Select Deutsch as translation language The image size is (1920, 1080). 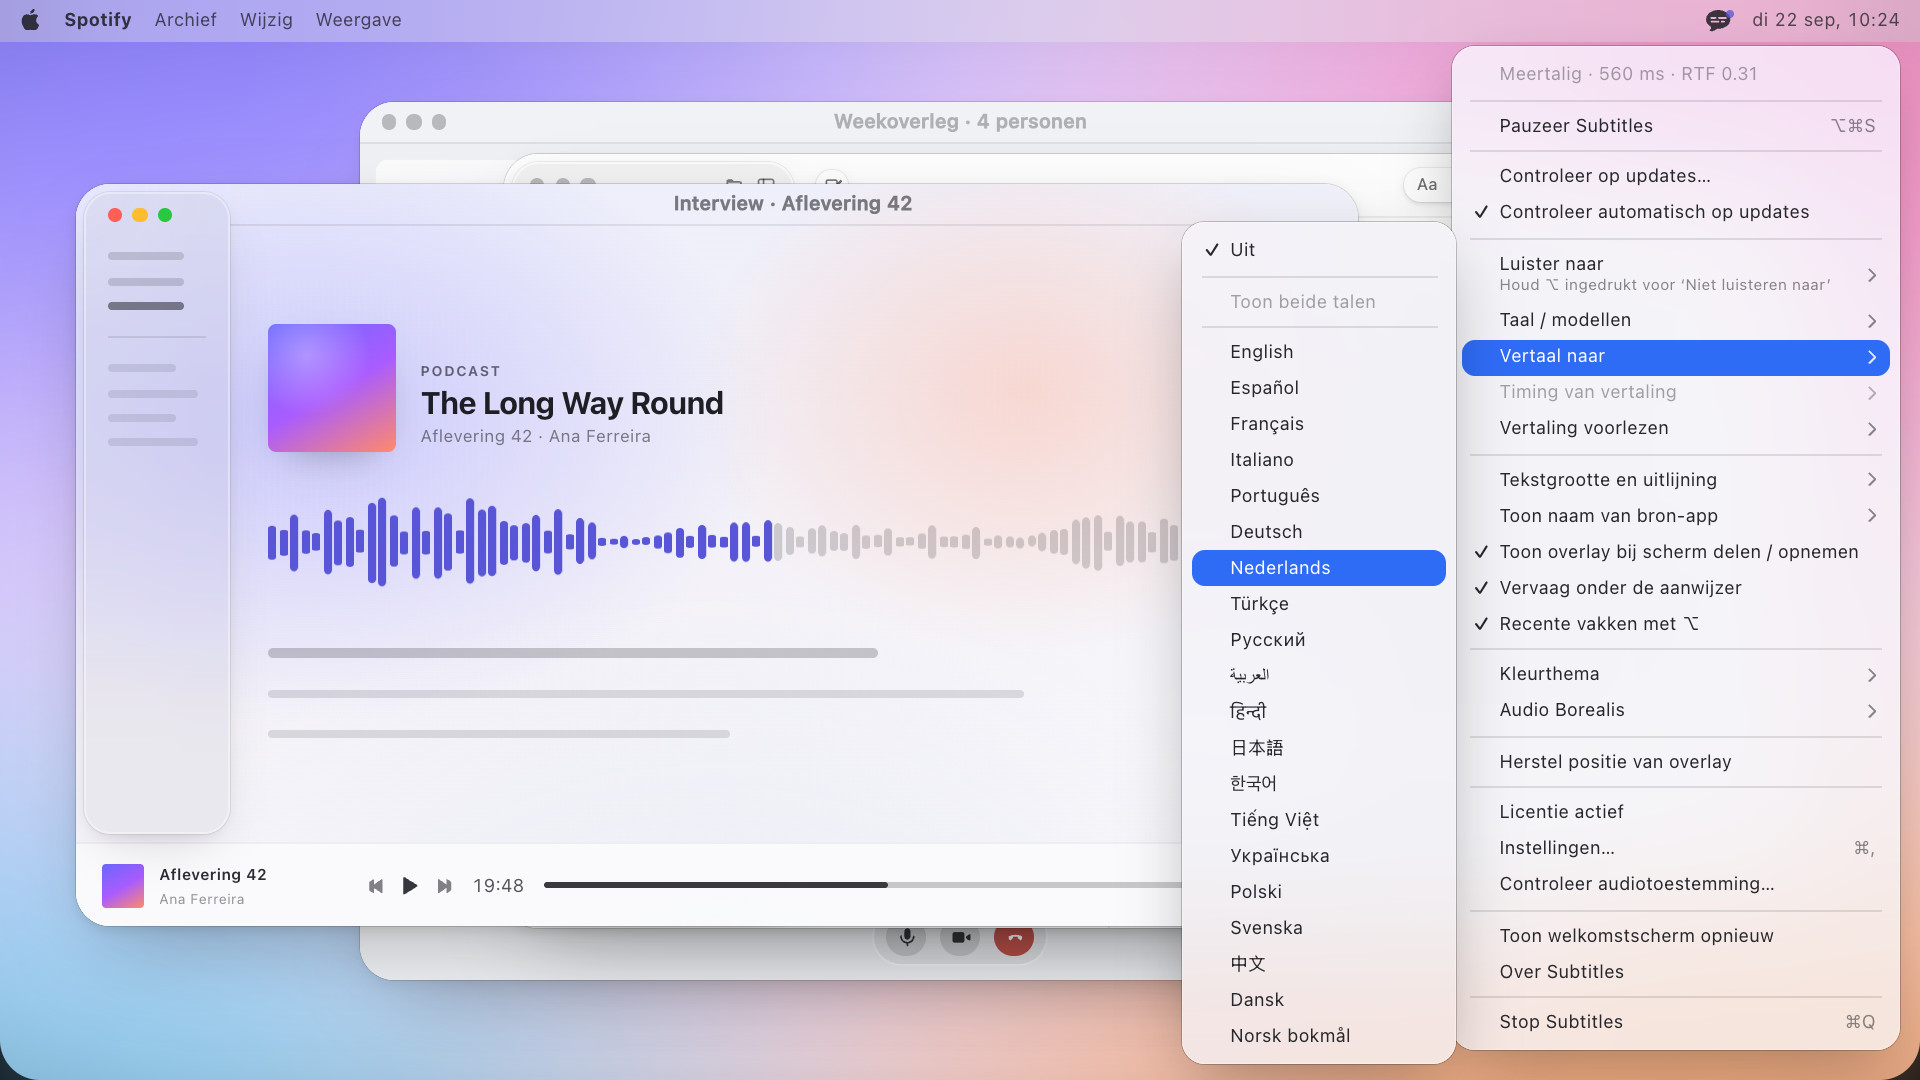(x=1319, y=532)
